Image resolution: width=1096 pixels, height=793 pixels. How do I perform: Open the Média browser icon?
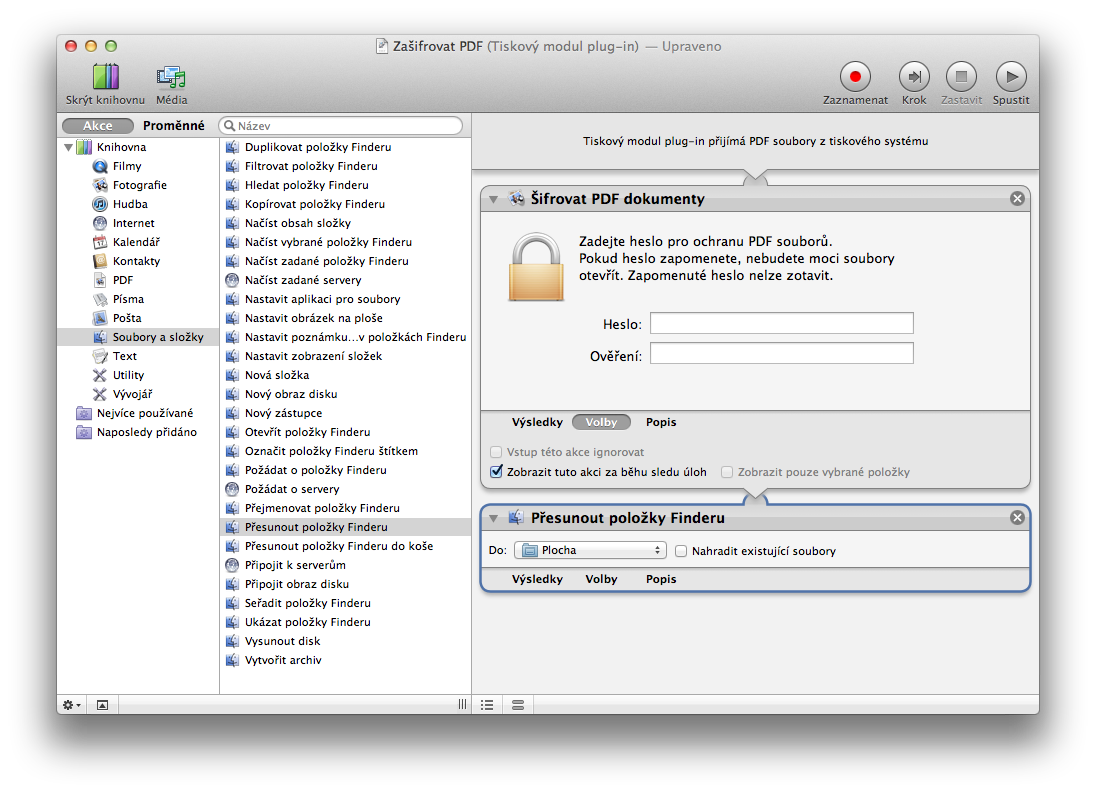(171, 76)
